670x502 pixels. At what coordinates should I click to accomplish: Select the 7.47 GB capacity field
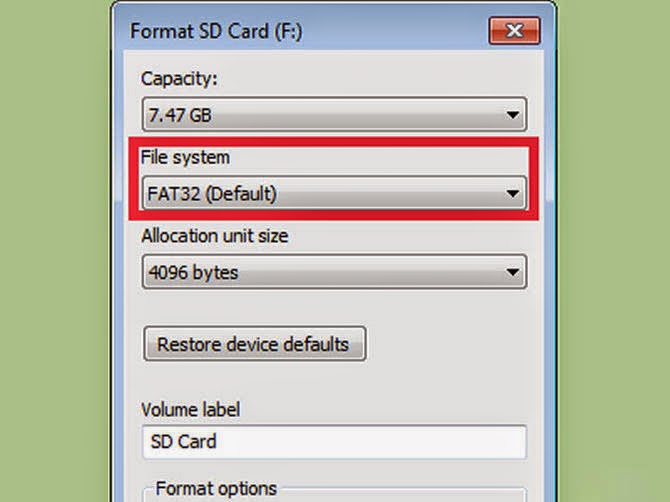click(300, 115)
